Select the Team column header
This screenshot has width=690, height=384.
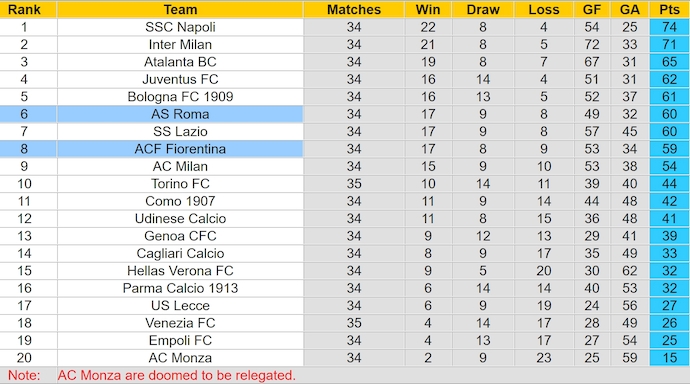point(180,9)
